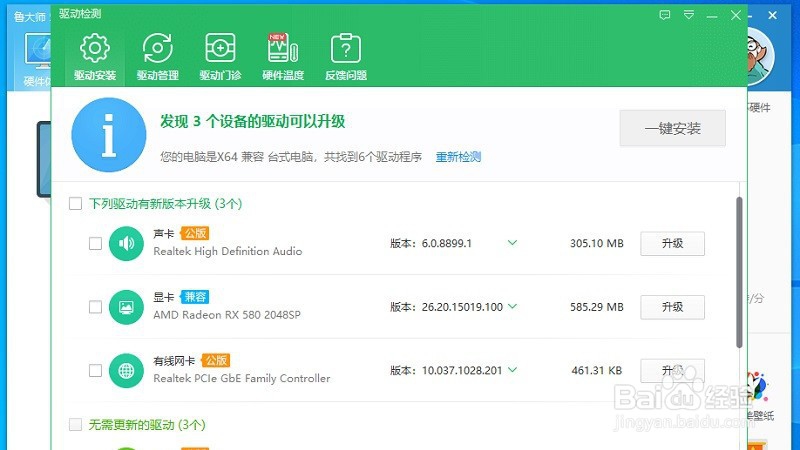
Task: Click the 305.10 MB size value
Action: coord(597,243)
